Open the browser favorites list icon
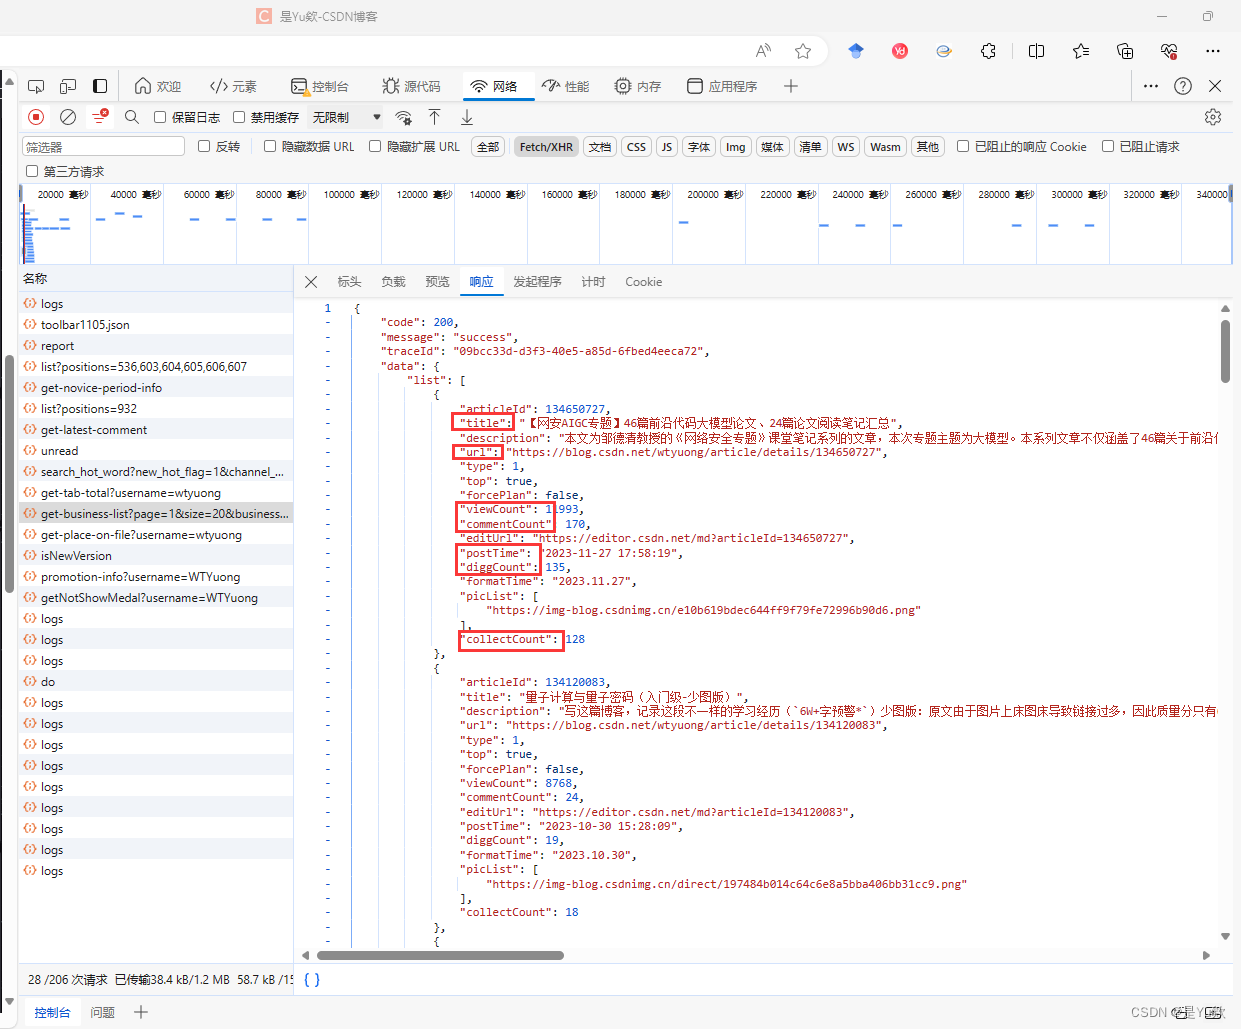Image resolution: width=1241 pixels, height=1029 pixels. click(1081, 51)
